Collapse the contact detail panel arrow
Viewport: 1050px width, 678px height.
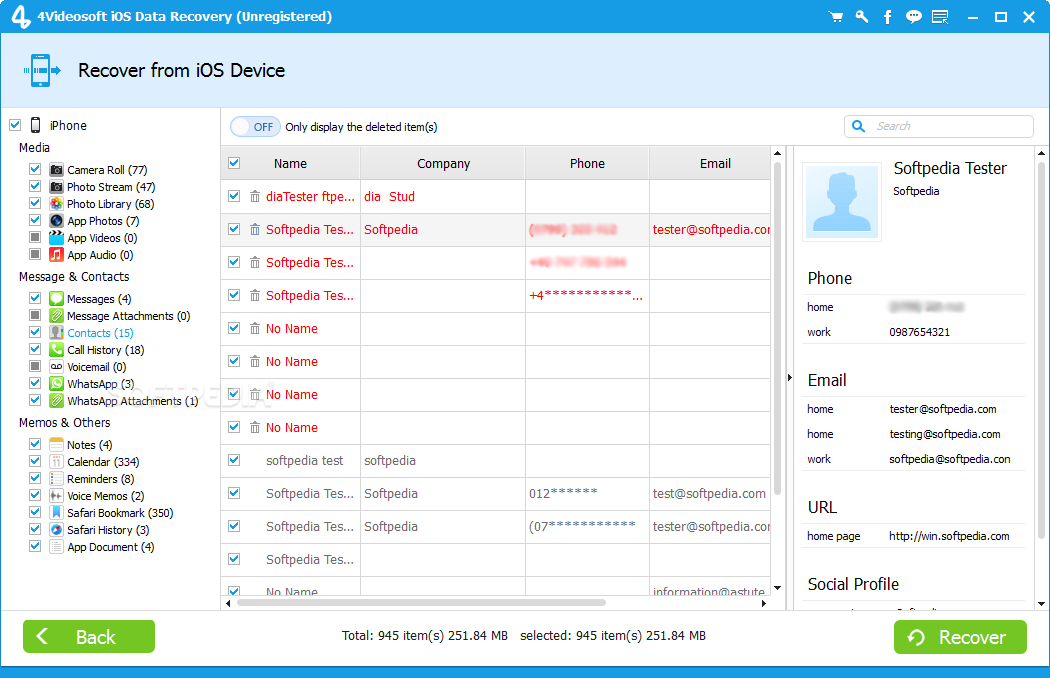tap(790, 378)
